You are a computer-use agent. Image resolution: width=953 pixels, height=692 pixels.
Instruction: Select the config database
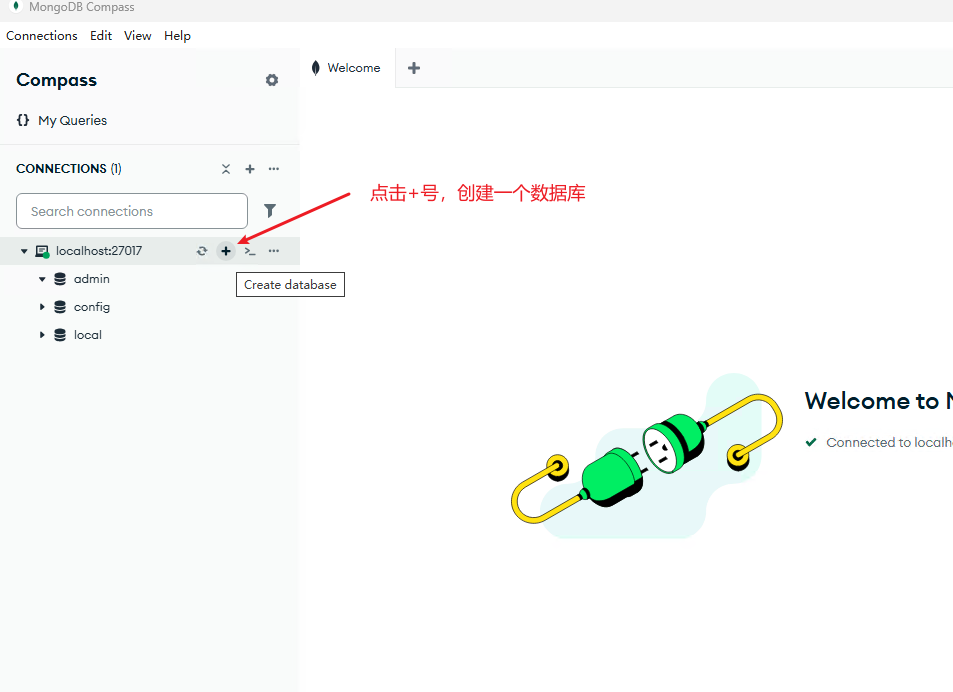pos(92,307)
